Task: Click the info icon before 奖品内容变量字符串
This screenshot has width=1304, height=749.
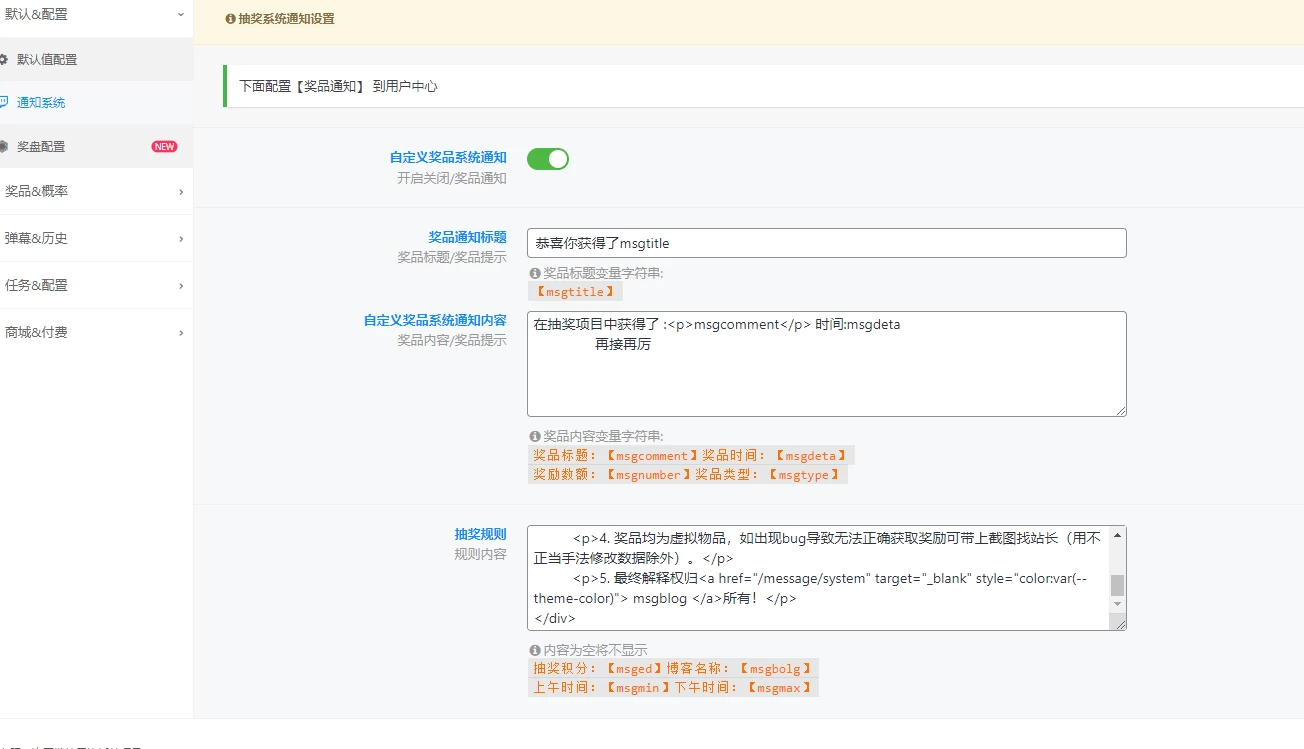Action: pyautogui.click(x=533, y=436)
